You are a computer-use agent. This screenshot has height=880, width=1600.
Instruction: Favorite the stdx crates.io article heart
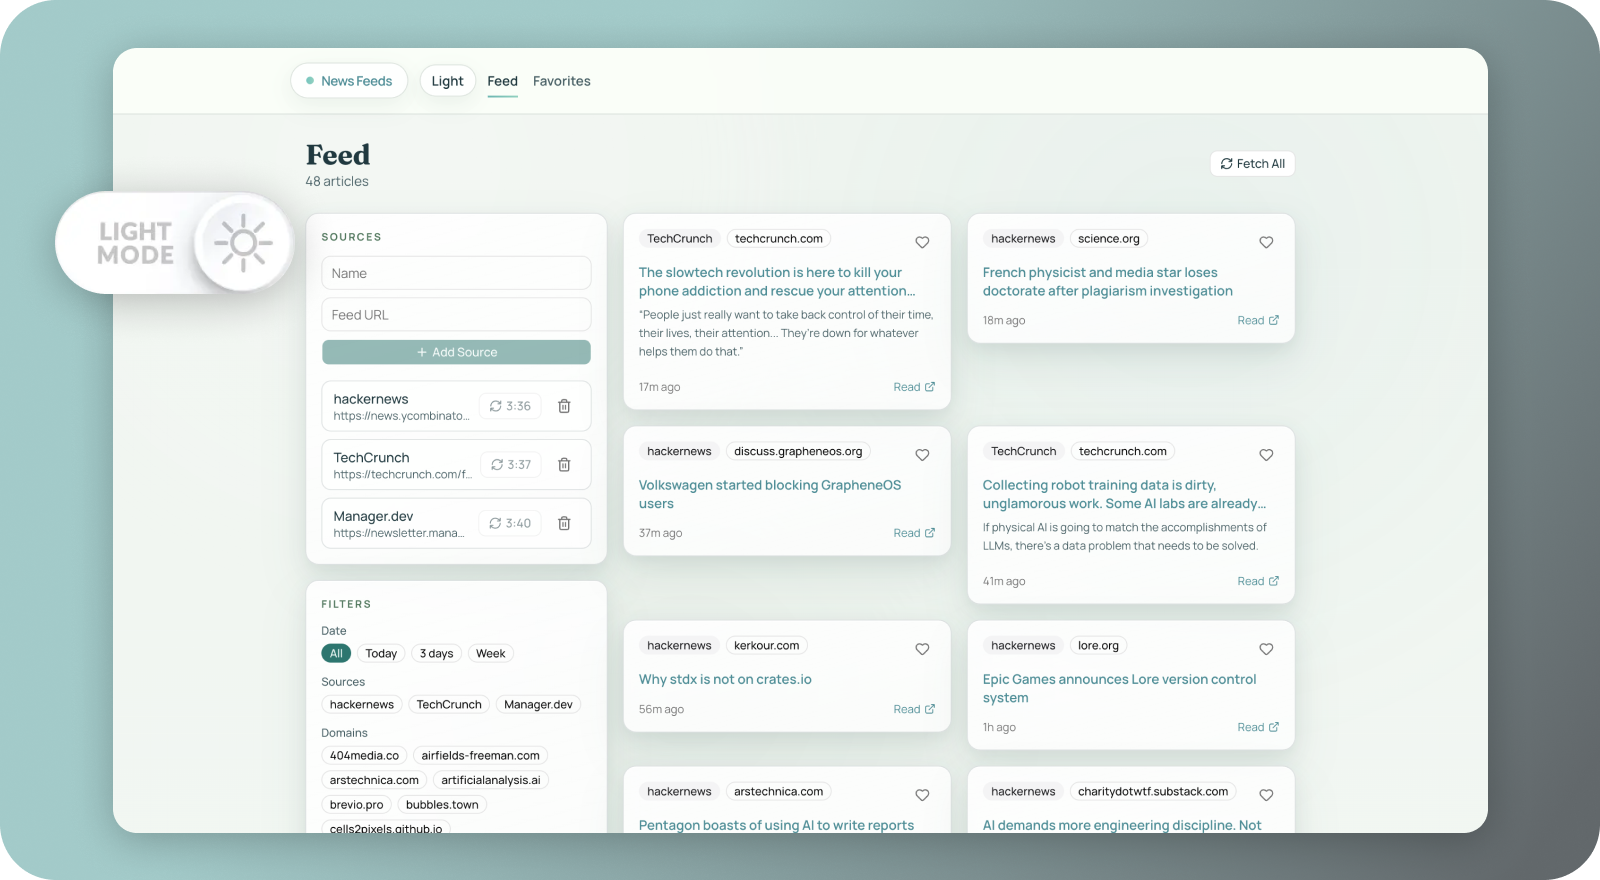[922, 649]
